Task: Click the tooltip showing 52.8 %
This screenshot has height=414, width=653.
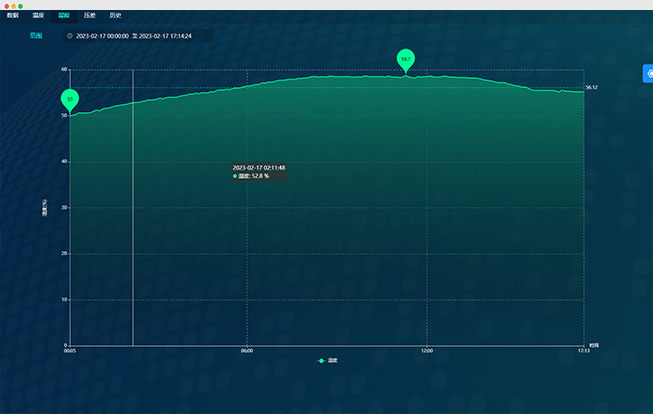Action: 259,172
